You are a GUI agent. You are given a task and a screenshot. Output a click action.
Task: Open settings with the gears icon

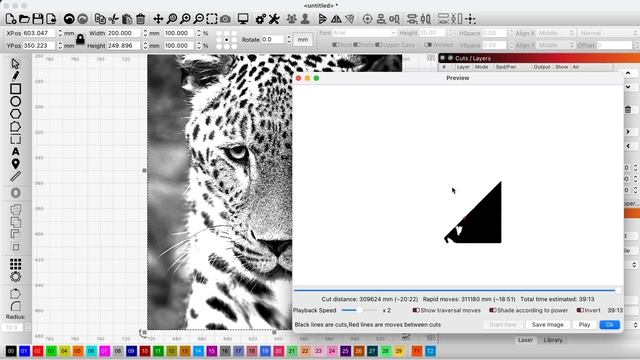pos(260,19)
